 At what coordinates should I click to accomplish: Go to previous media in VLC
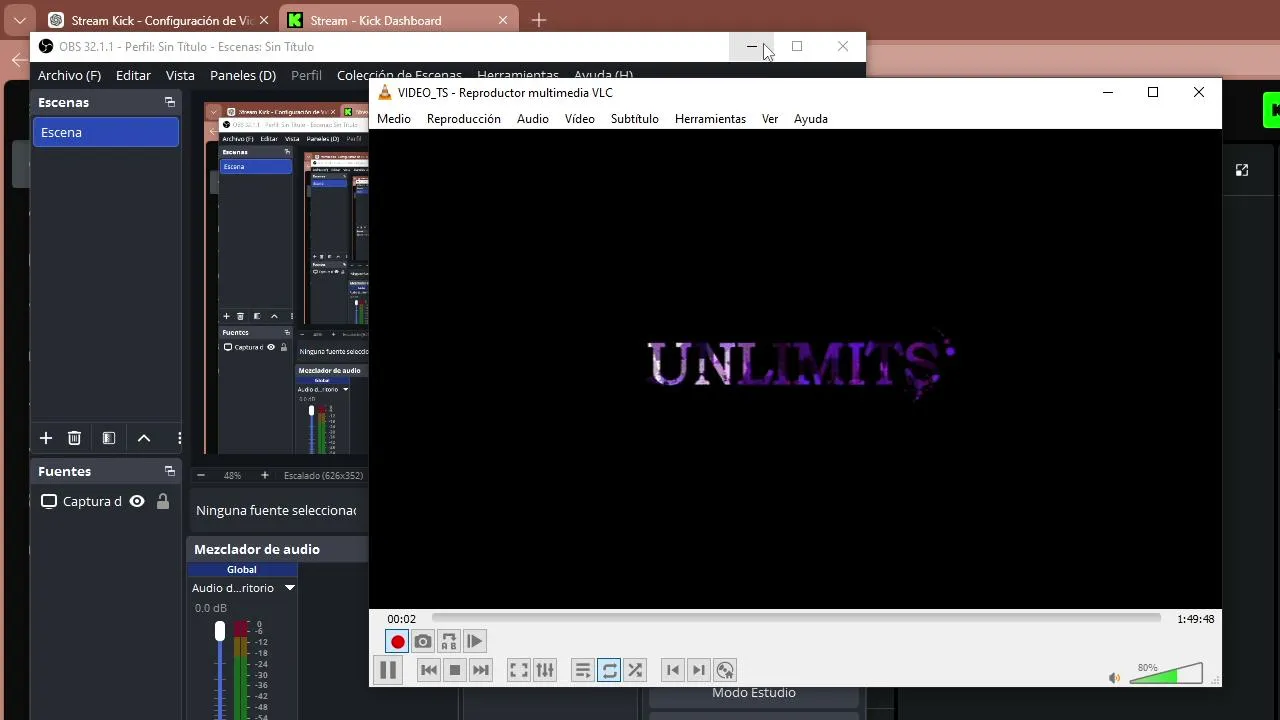click(x=429, y=670)
